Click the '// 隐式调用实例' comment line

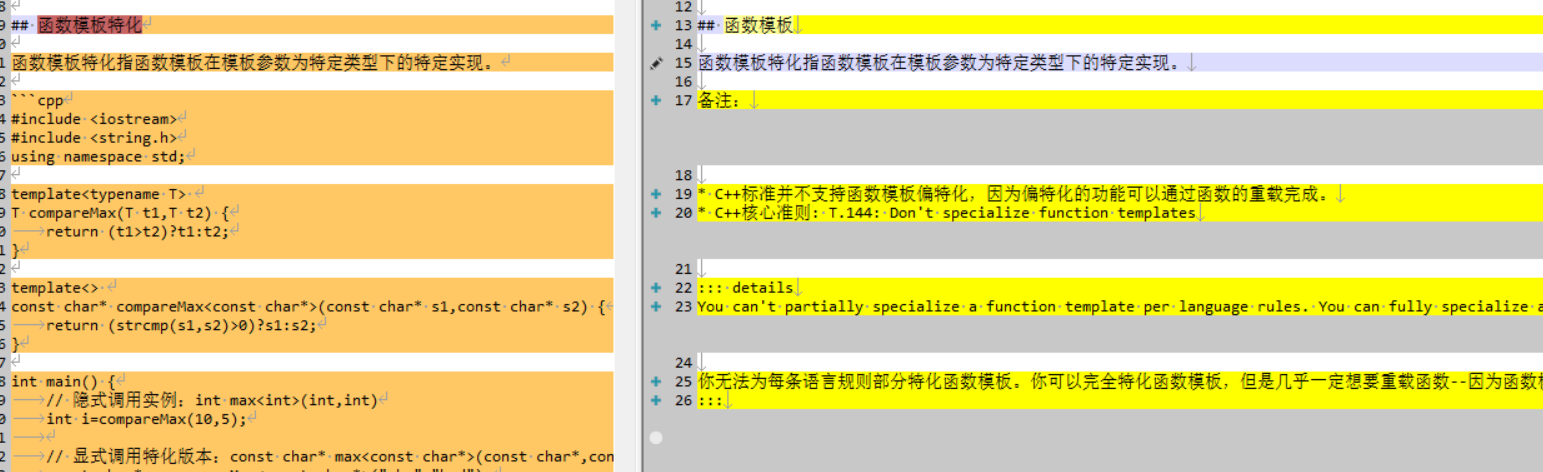click(212, 401)
